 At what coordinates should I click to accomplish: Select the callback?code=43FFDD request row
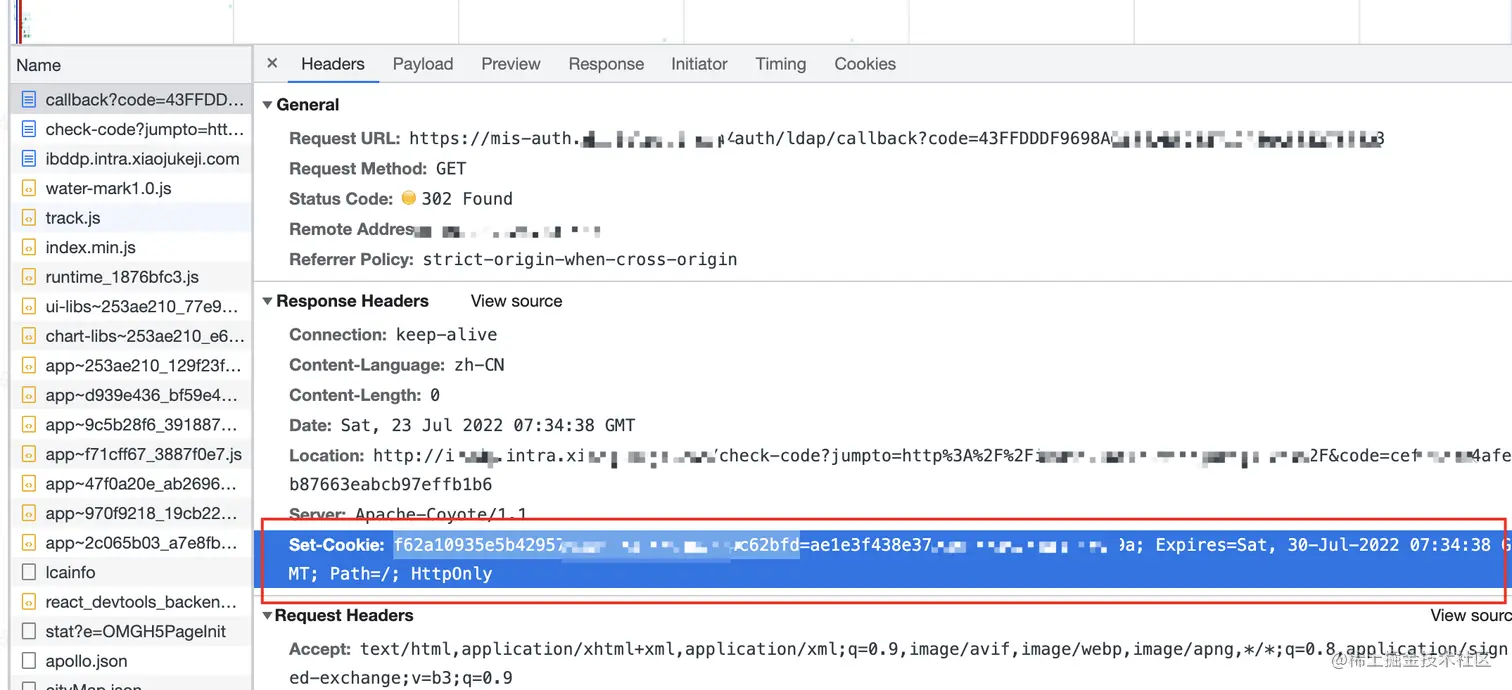[131, 100]
